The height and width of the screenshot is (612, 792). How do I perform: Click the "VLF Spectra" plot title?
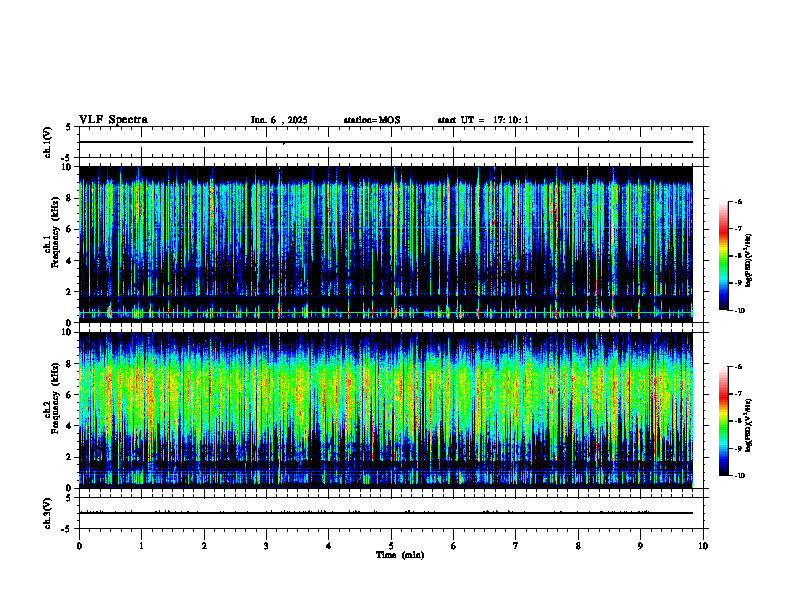coord(113,120)
